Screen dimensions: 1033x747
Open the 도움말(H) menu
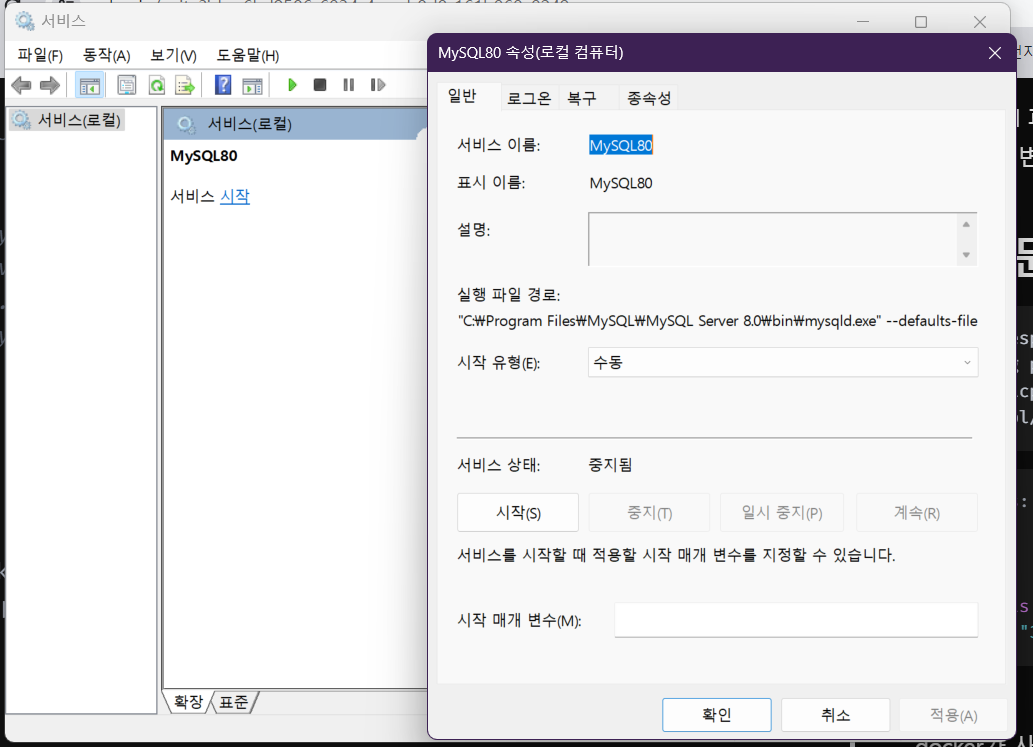pyautogui.click(x=248, y=55)
